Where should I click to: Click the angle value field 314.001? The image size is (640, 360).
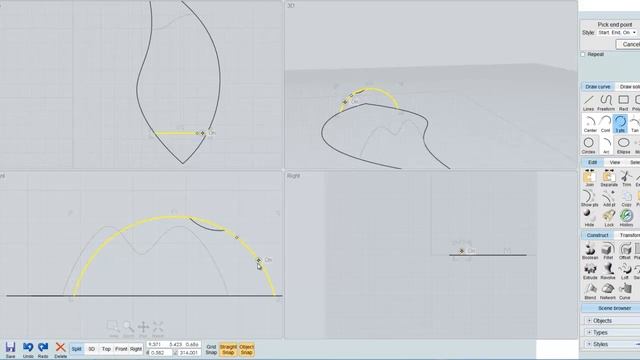[188, 353]
